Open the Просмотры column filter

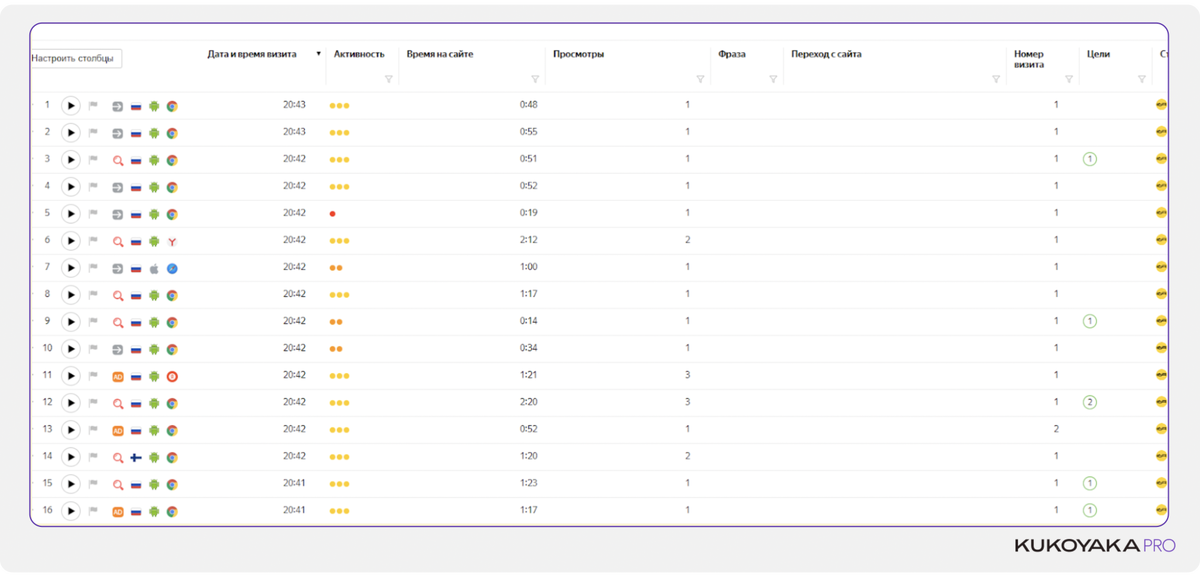point(700,79)
